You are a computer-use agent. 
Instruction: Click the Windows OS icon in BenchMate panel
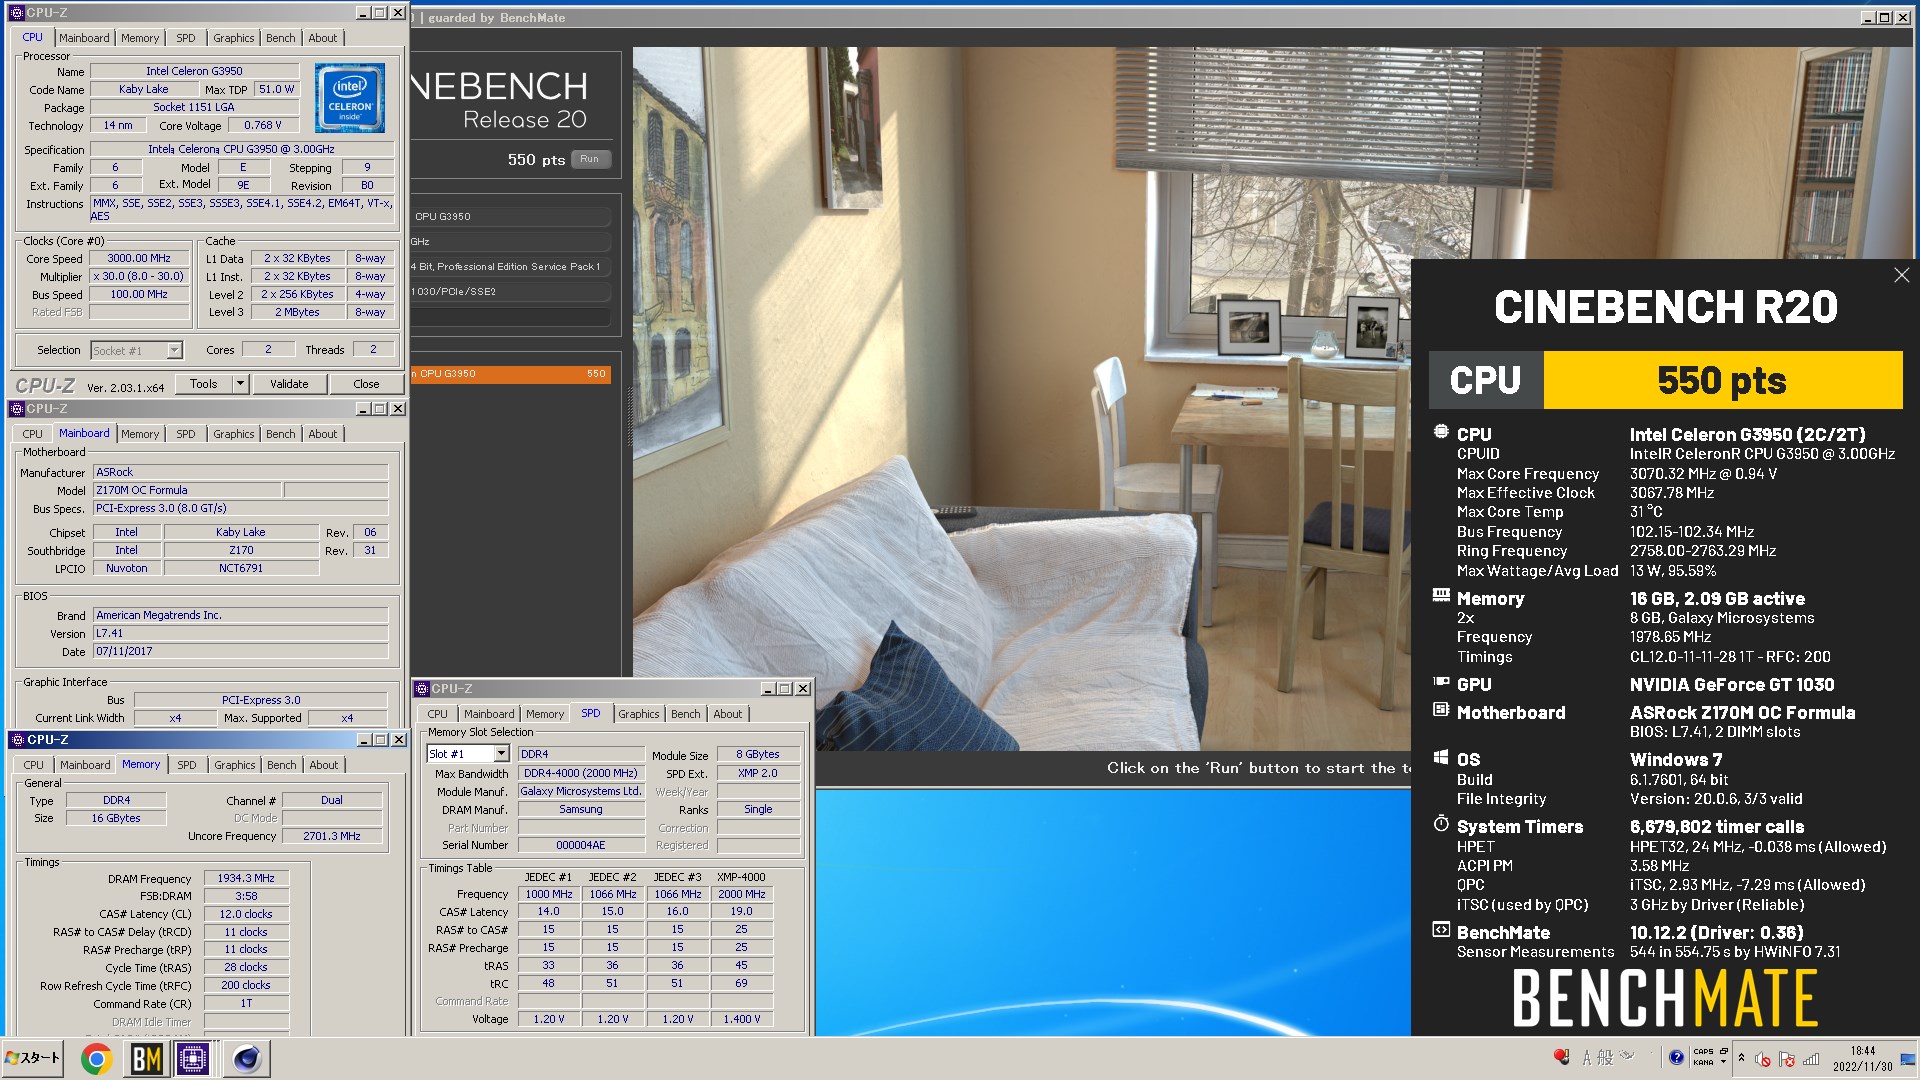1441,758
